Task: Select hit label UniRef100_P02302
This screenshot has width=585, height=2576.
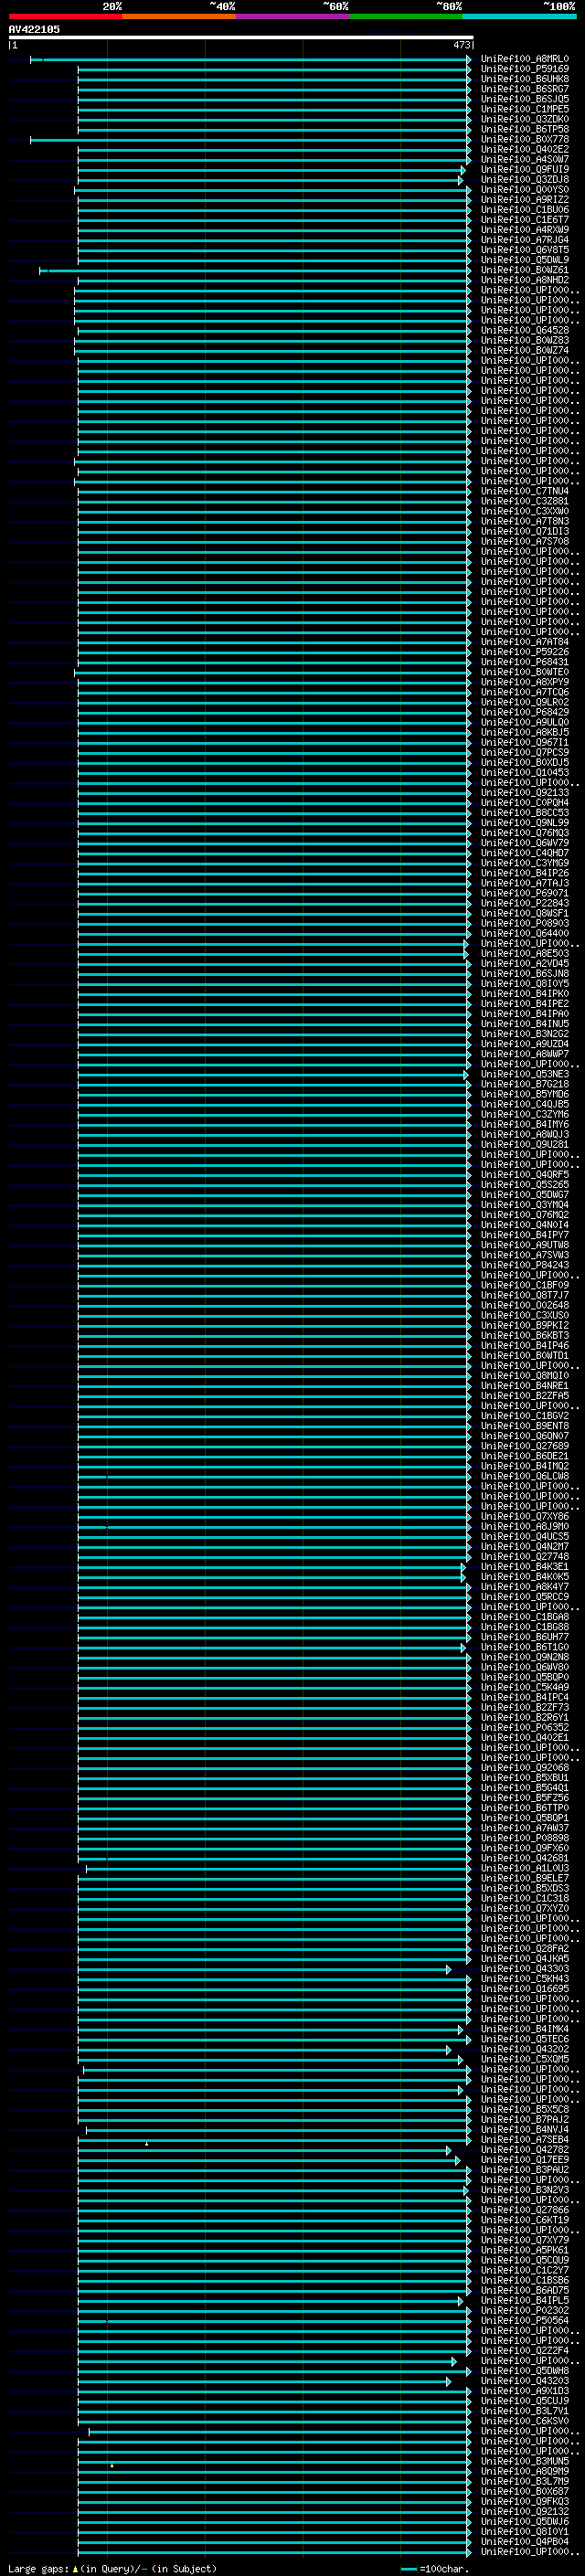Action: point(524,2310)
